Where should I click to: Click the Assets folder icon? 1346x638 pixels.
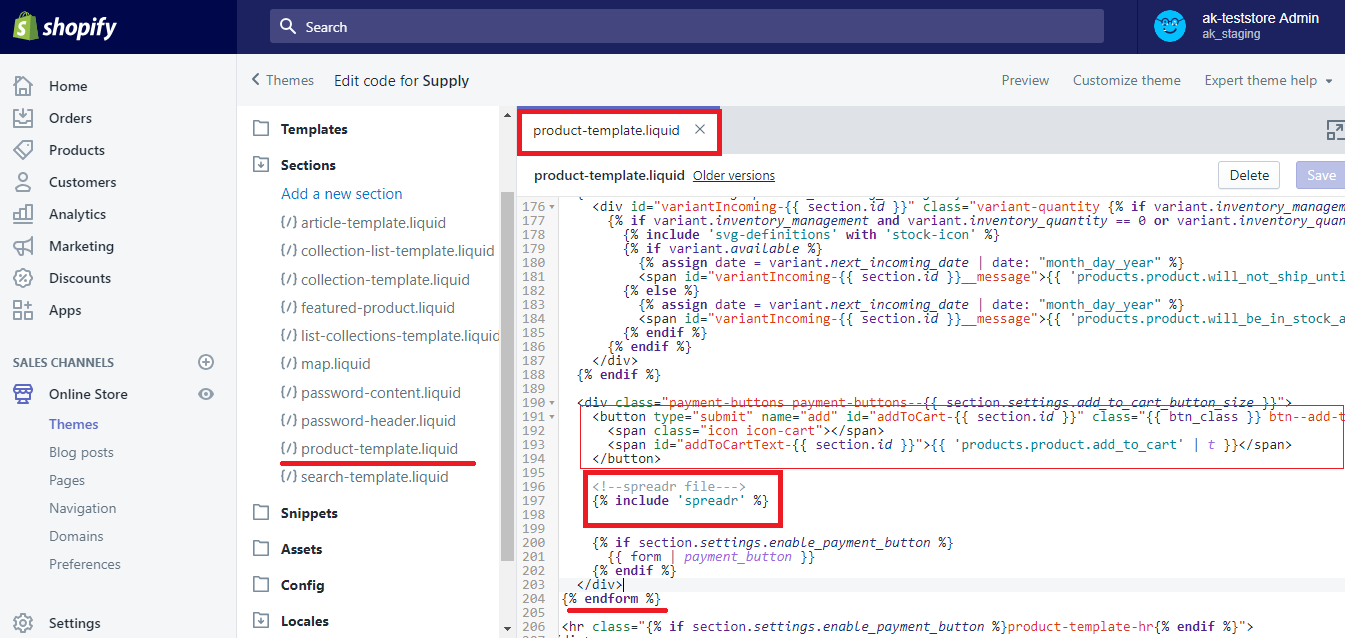click(x=261, y=549)
